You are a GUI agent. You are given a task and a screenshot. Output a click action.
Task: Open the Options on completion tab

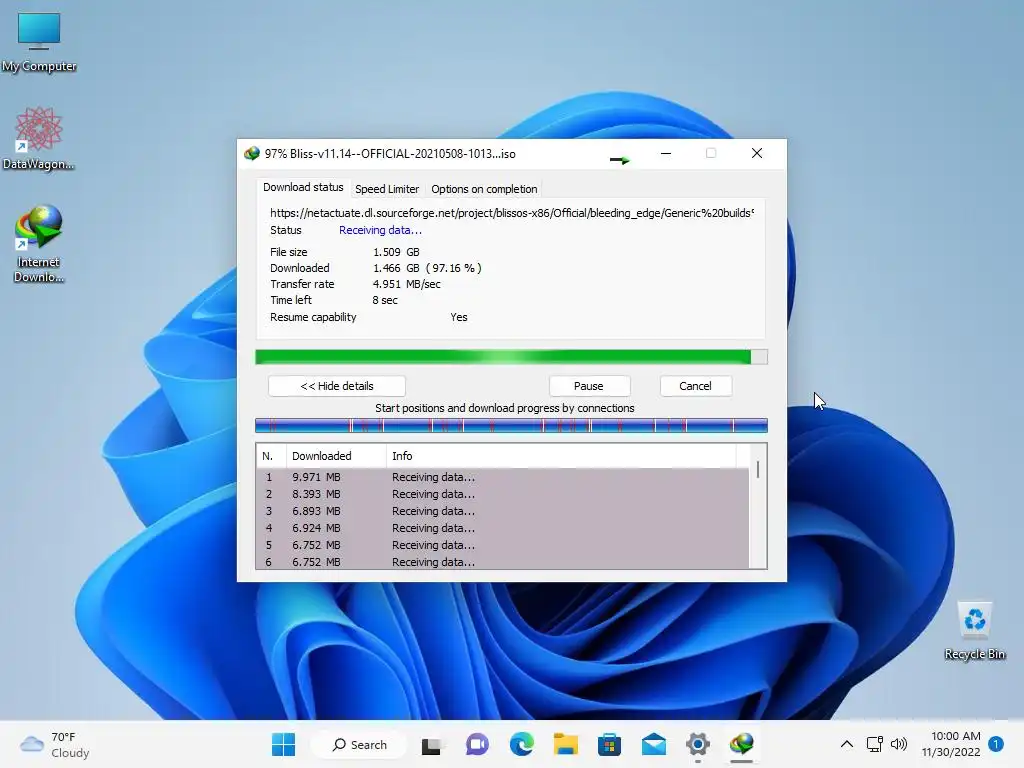484,189
